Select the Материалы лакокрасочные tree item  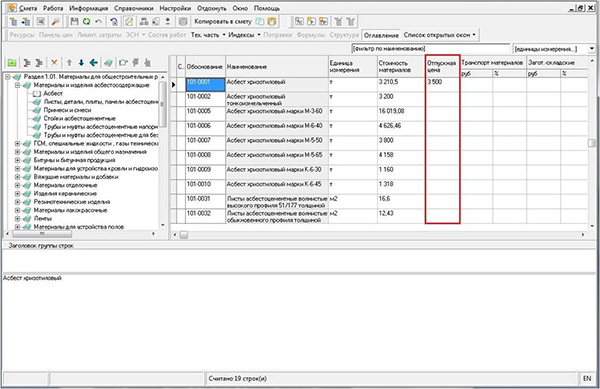coord(70,210)
